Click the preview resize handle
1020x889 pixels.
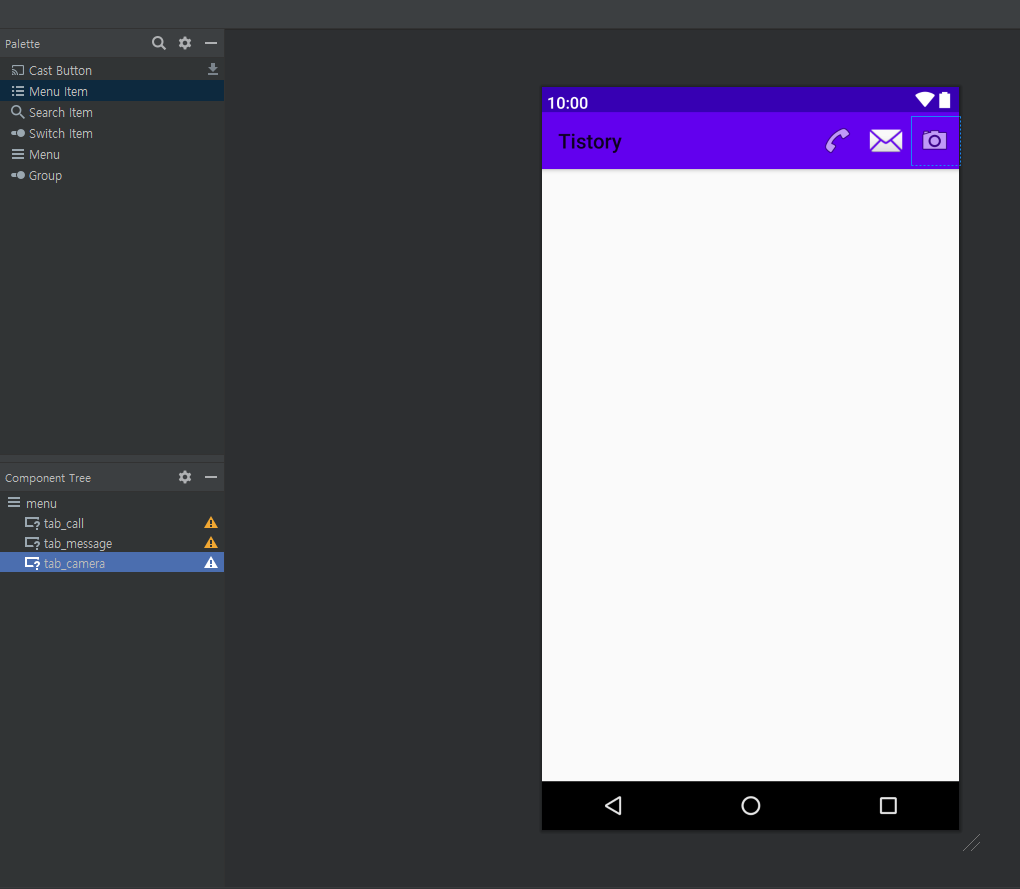click(x=972, y=843)
